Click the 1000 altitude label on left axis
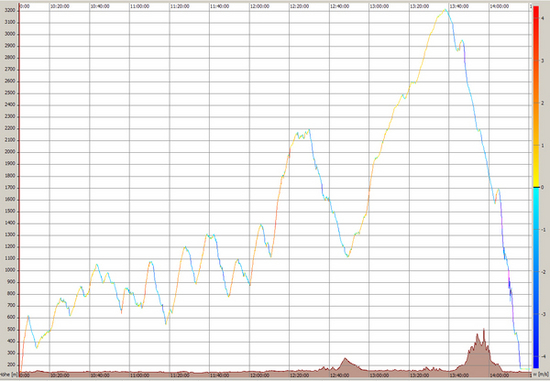The image size is (550, 381). (x=10, y=270)
